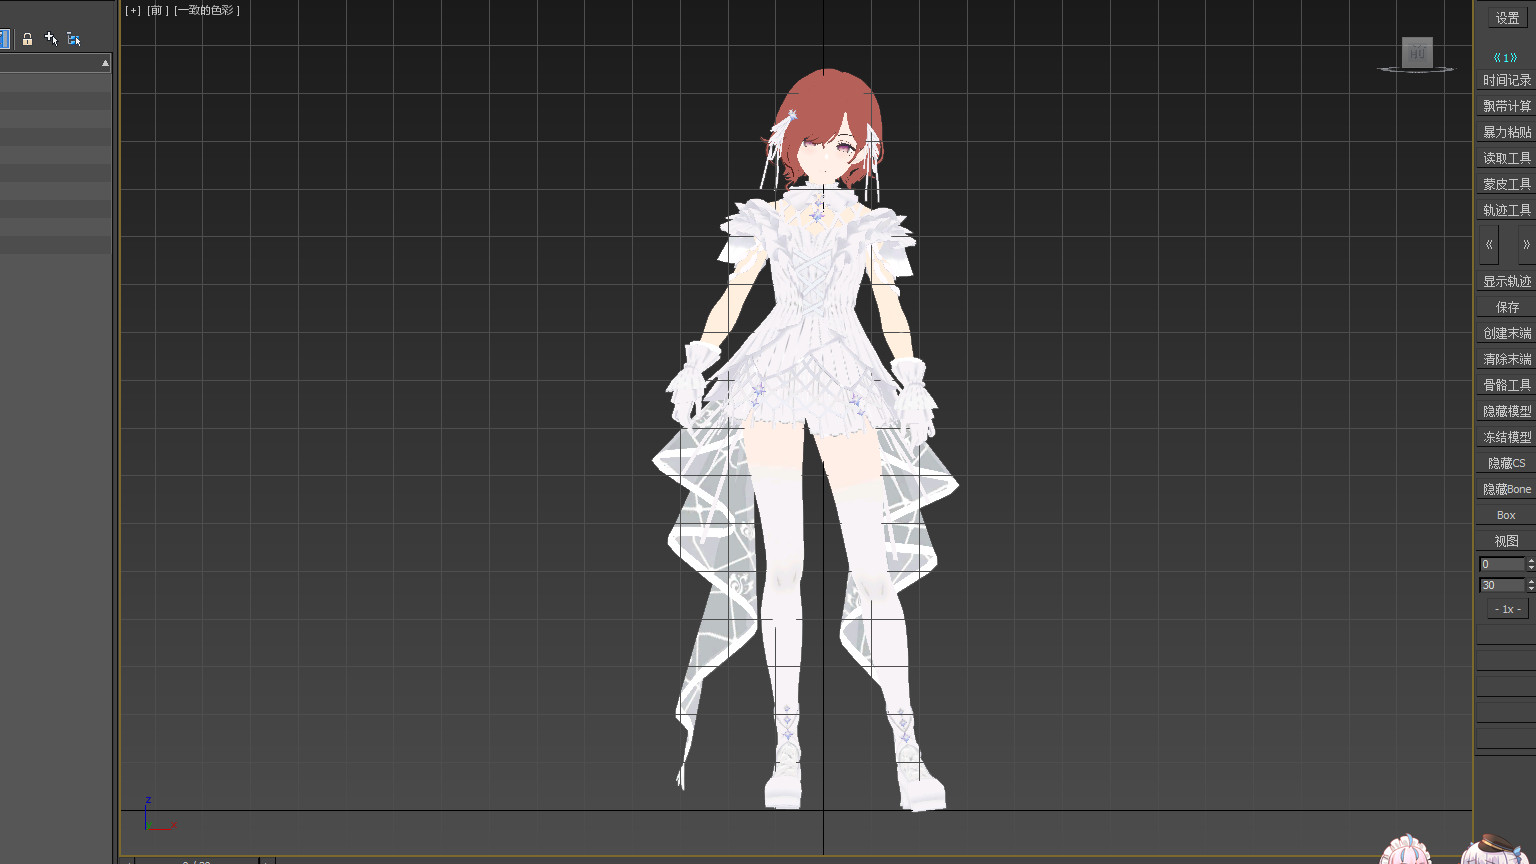Open the 设置 settings panel
Screen dimensions: 1536x864
pyautogui.click(x=1507, y=18)
